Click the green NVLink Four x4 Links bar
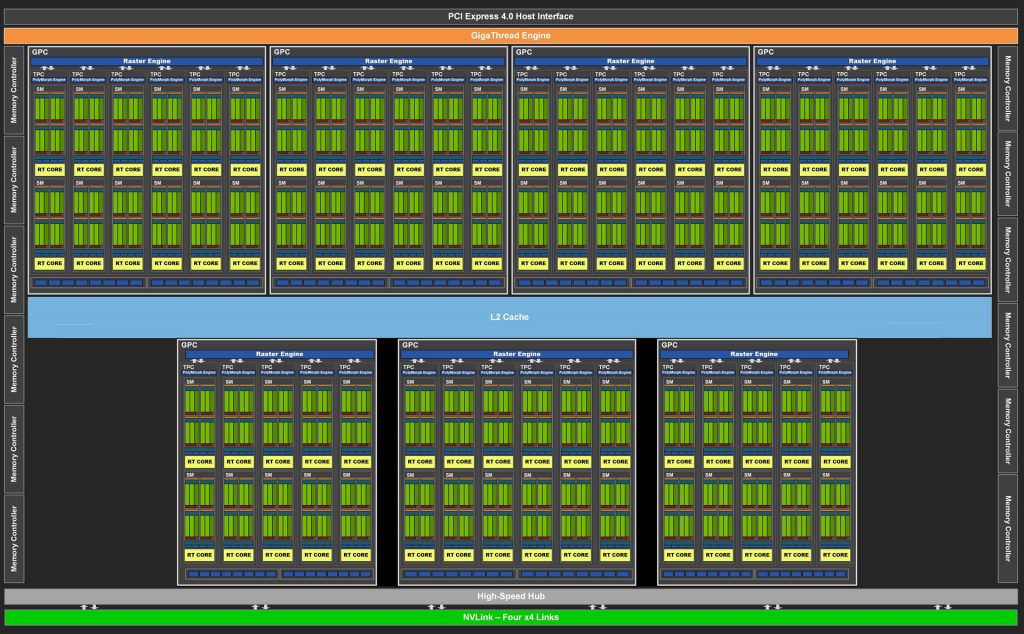The height and width of the screenshot is (634, 1024). [511, 617]
